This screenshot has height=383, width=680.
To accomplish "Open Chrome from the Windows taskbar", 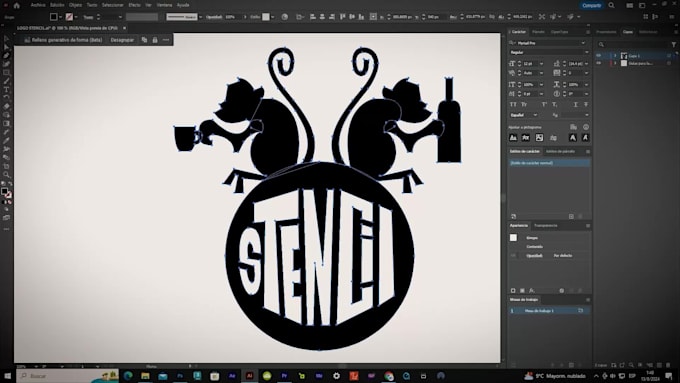I will tap(389, 376).
